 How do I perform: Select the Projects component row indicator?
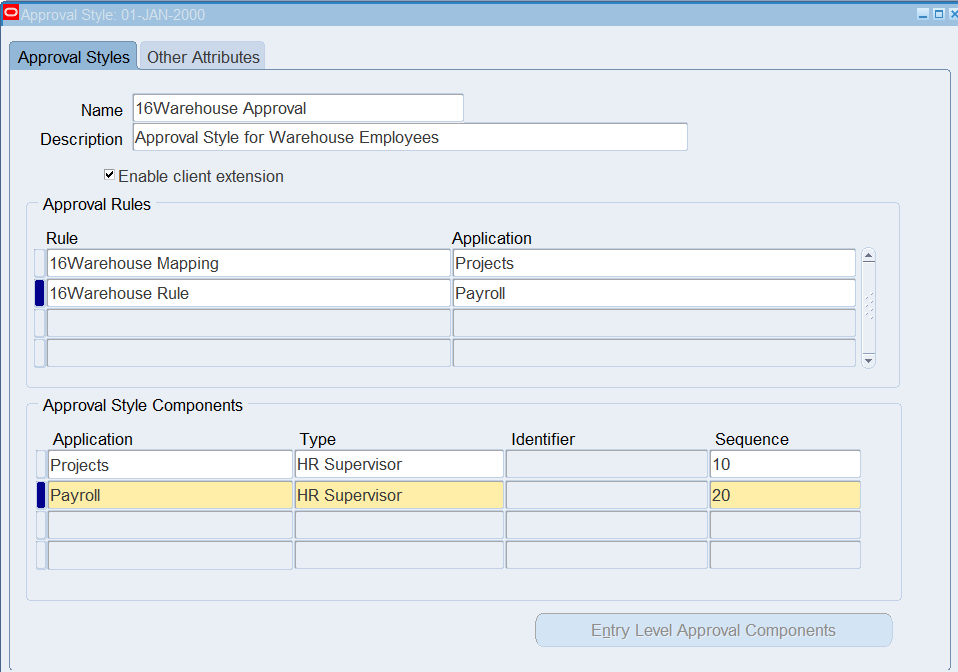[x=41, y=465]
